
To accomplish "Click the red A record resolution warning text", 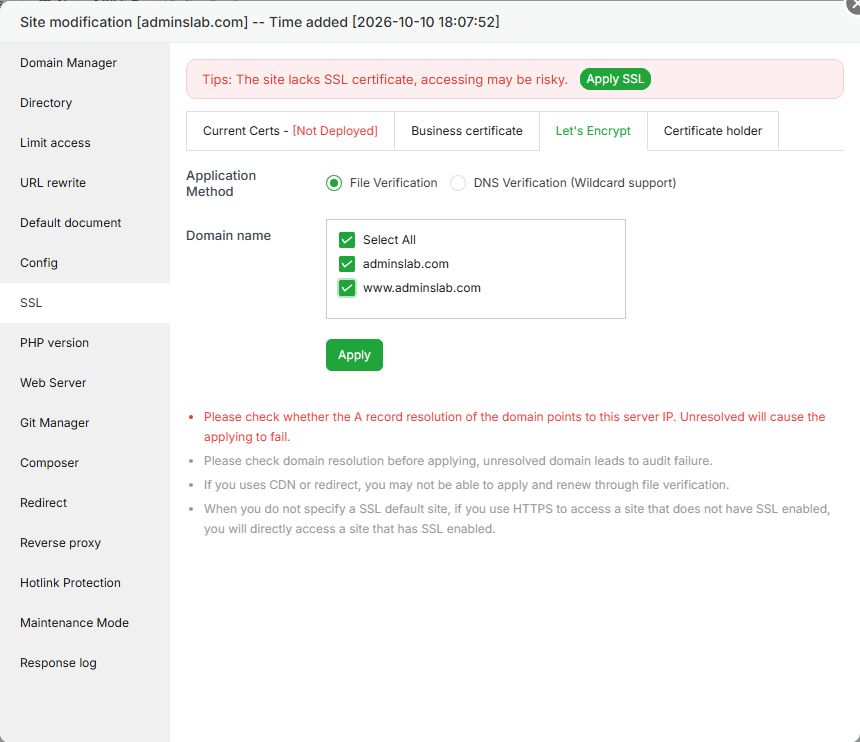I will coord(514,427).
